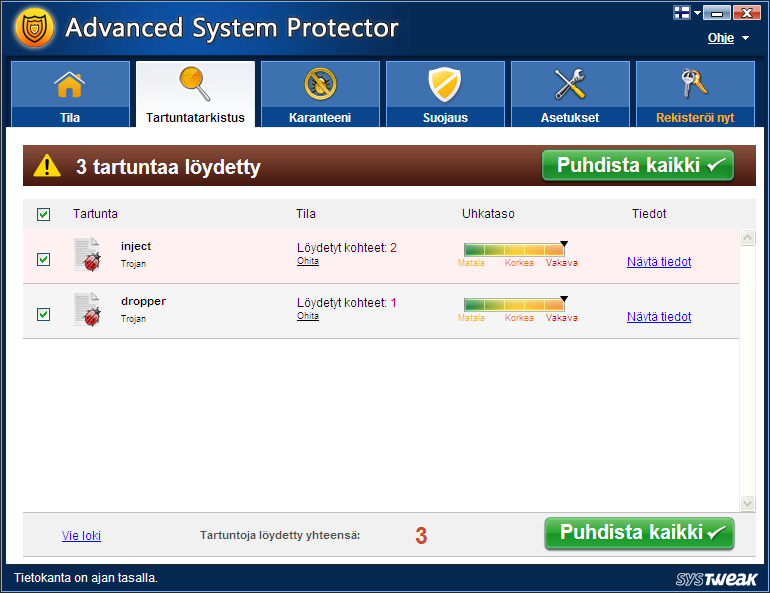Close the Advanced System Protector window
The image size is (770, 593).
(746, 13)
